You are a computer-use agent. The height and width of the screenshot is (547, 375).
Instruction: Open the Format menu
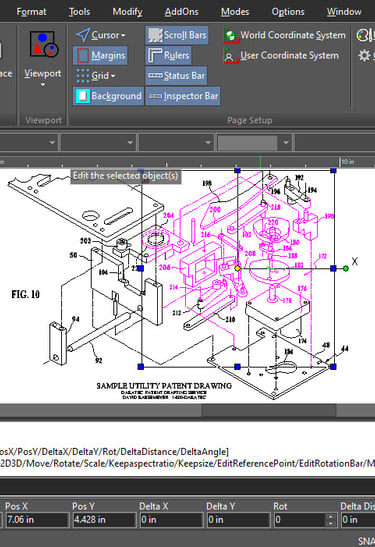pos(31,12)
